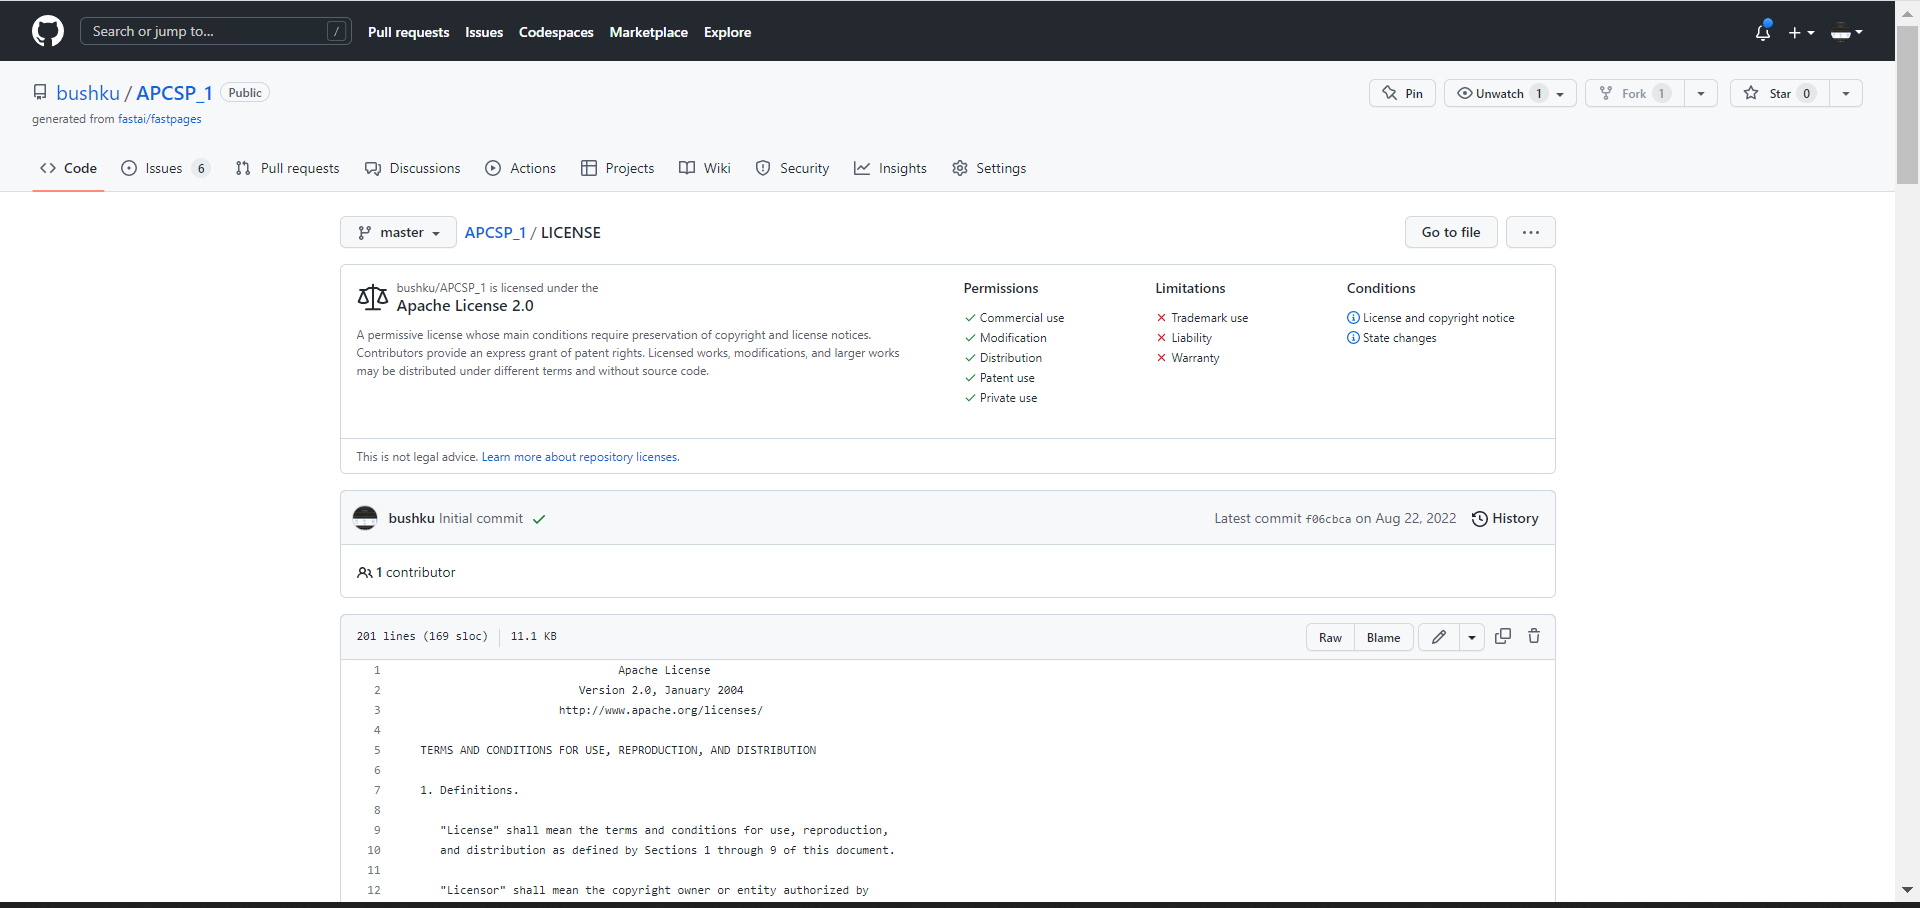Viewport: 1920px width, 908px height.
Task: Click the Commercial use permission text
Action: pos(1021,318)
